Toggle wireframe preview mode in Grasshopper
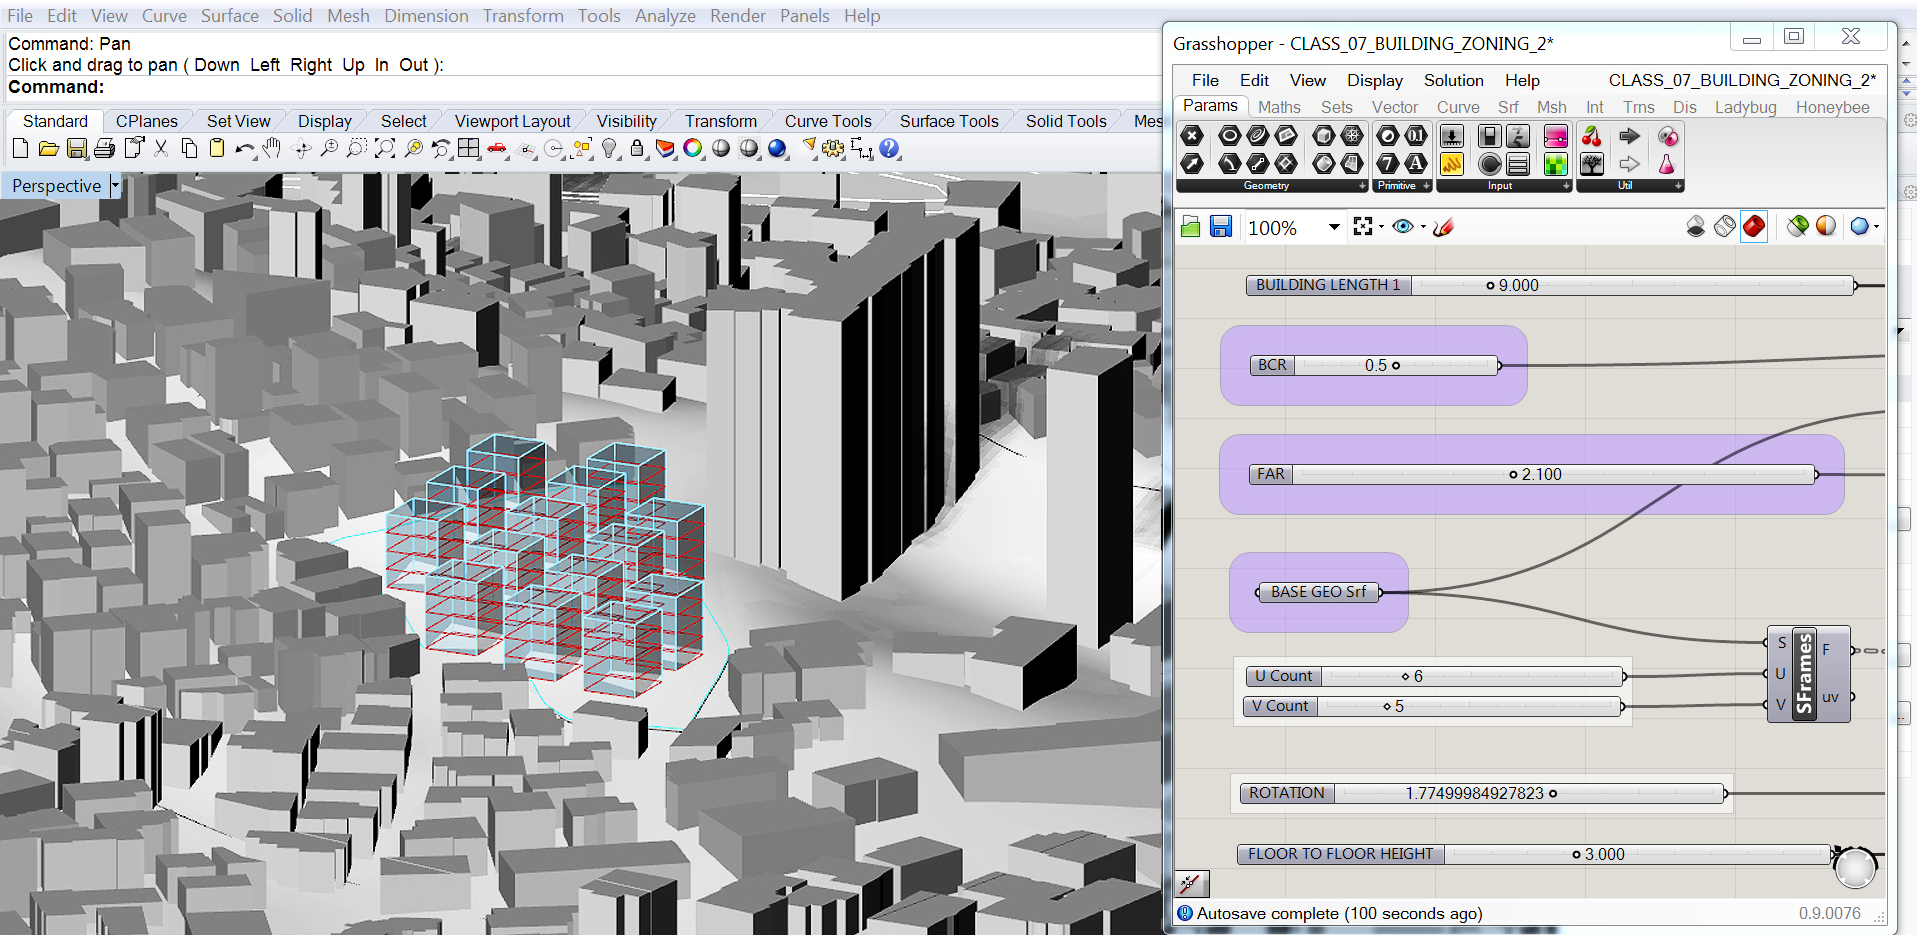The image size is (1917, 935). click(x=1724, y=227)
